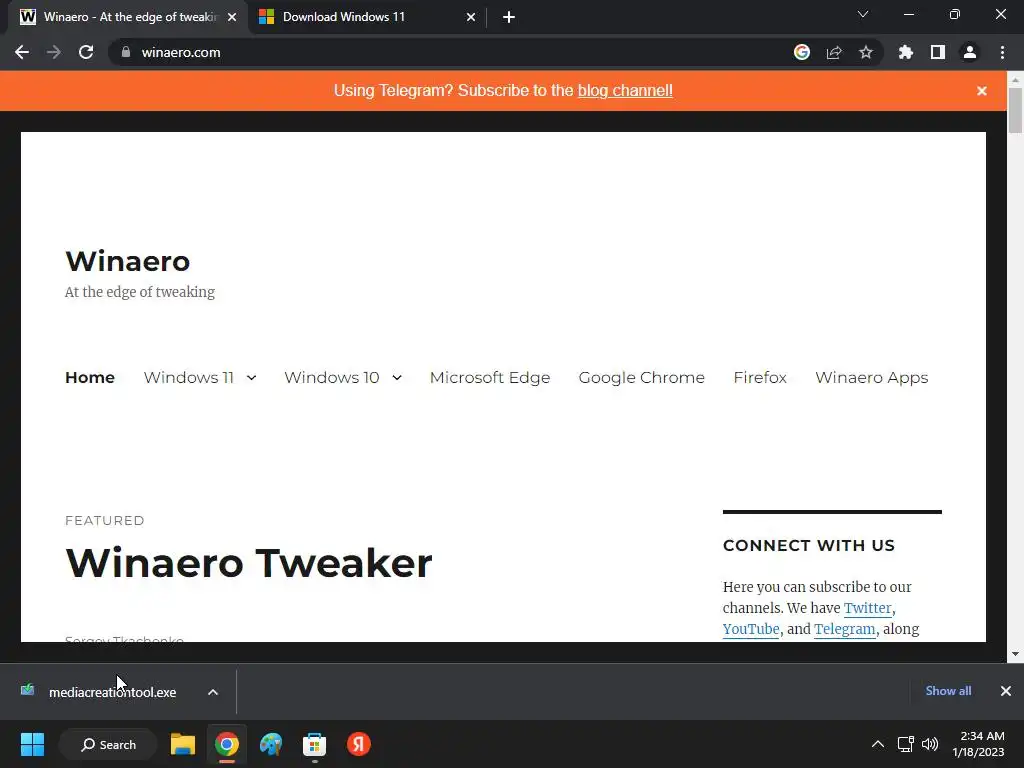1024x768 pixels.
Task: Click At the edge of tweaking tagline
Action: point(140,292)
